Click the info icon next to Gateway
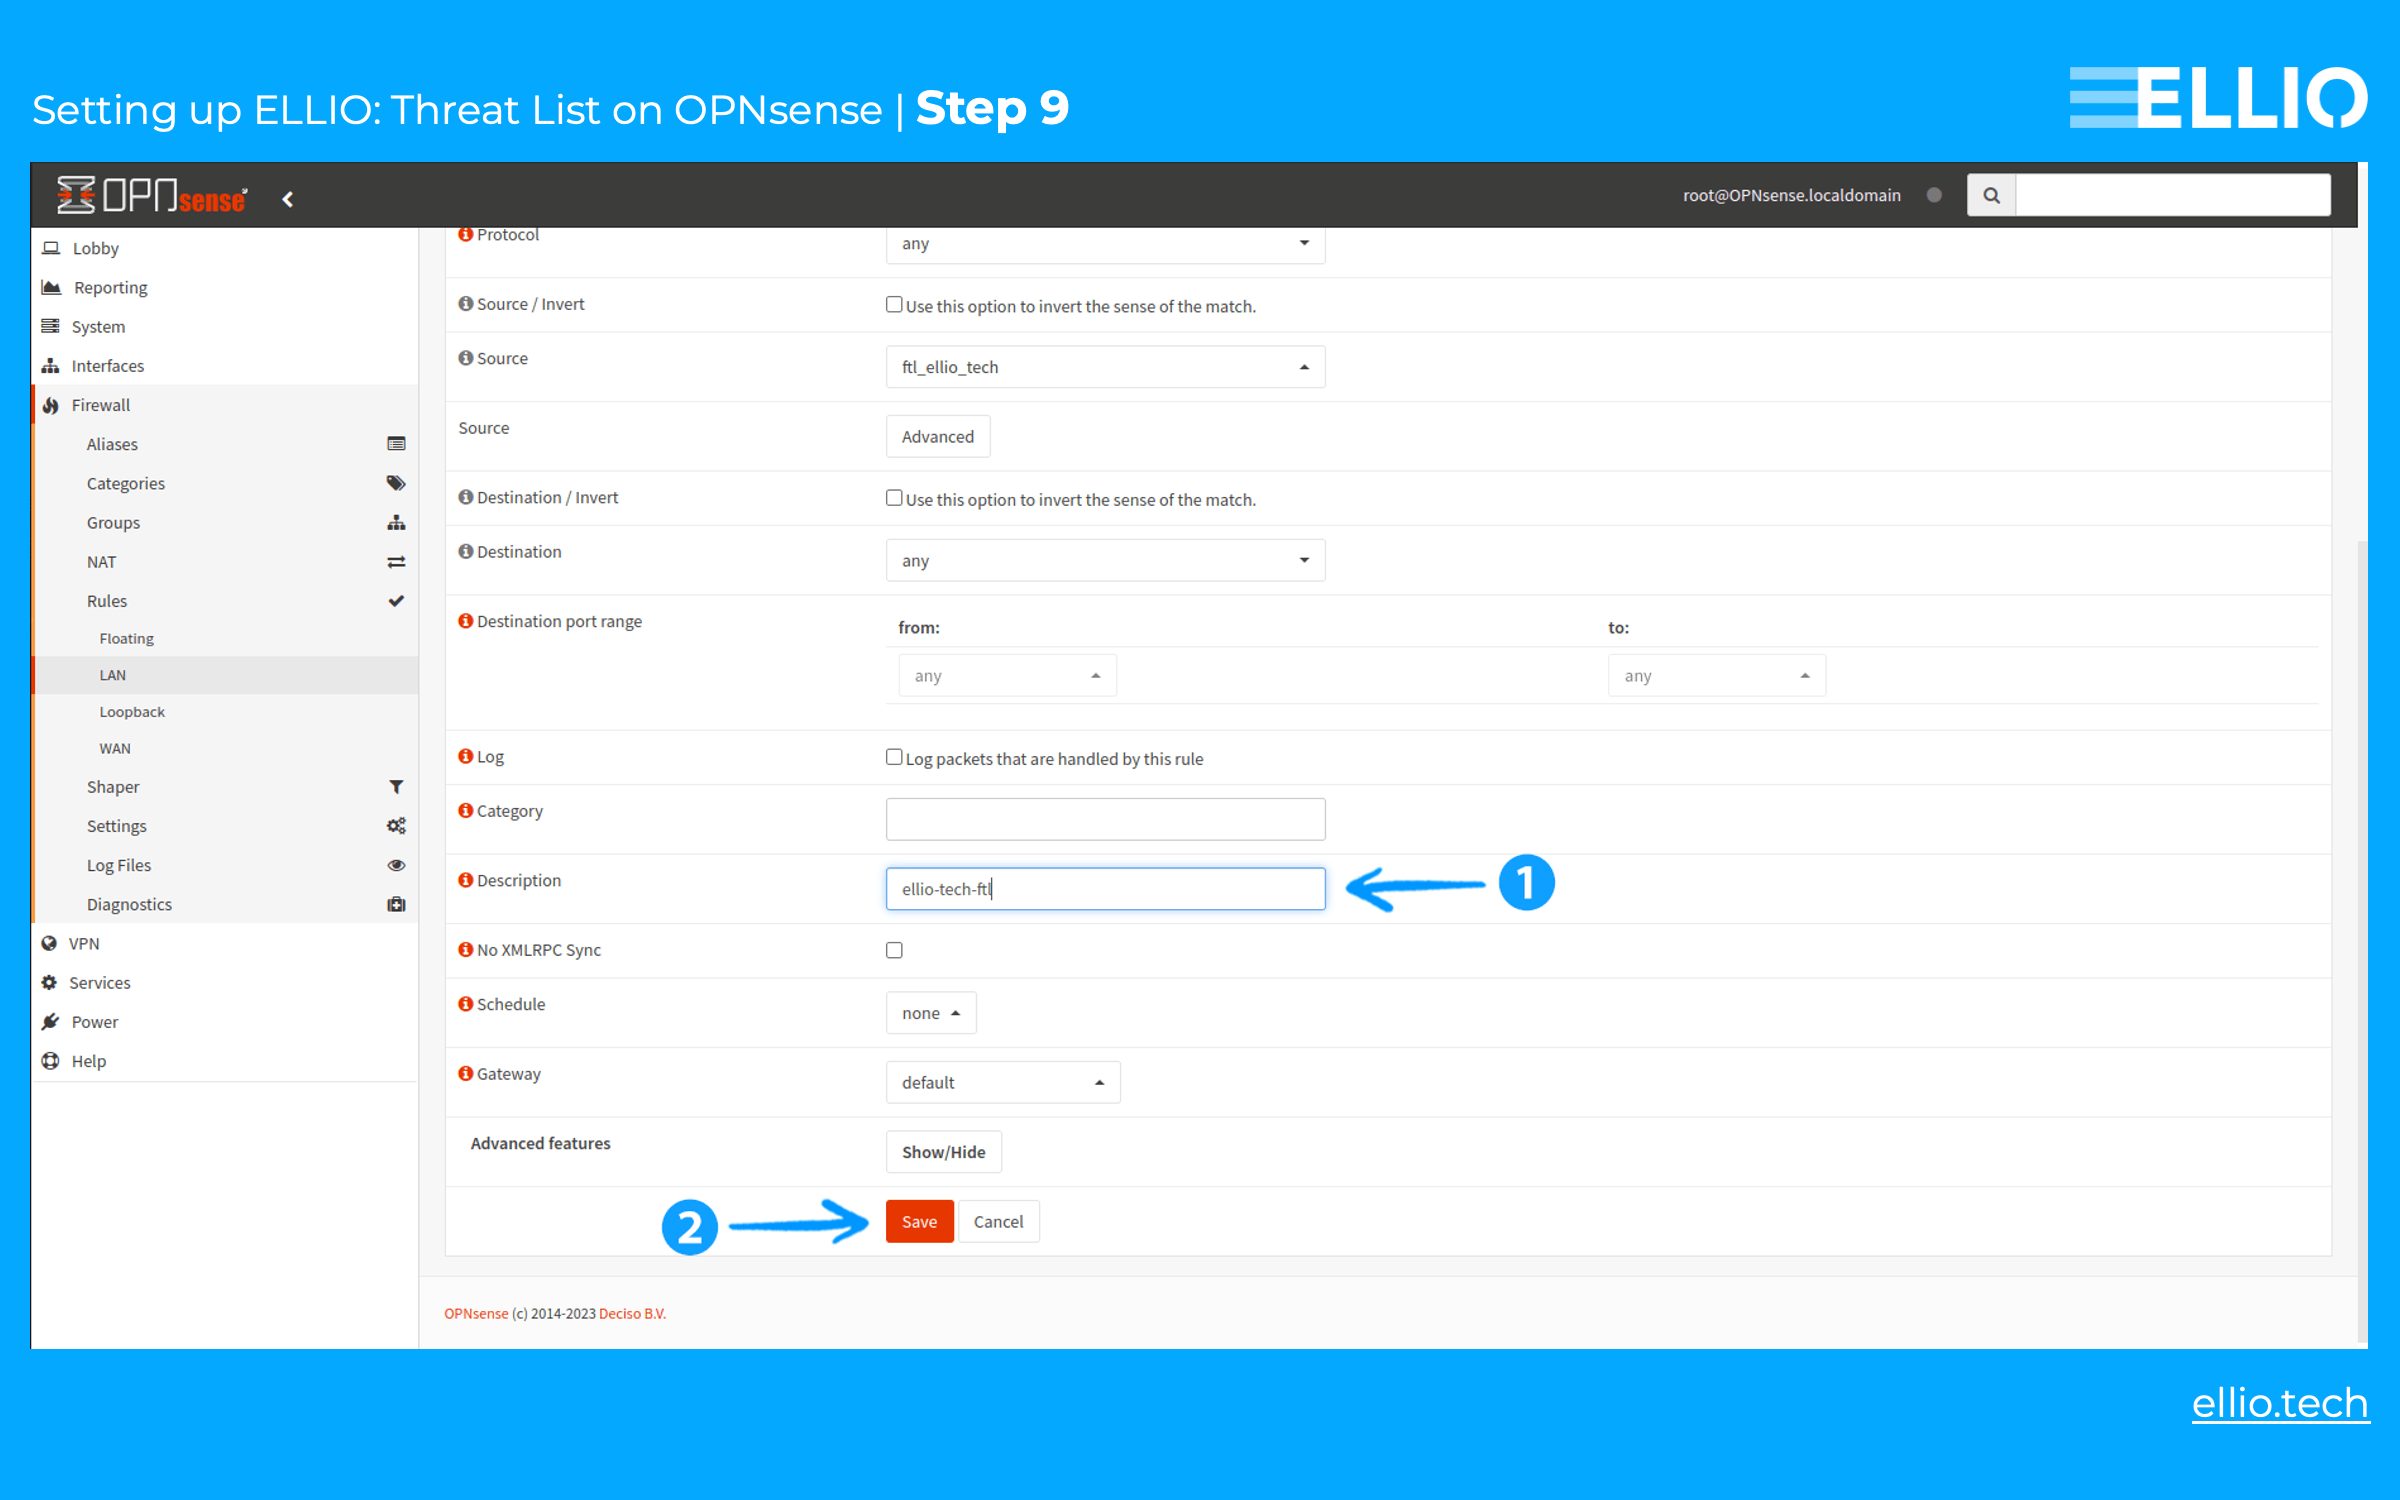This screenshot has height=1500, width=2400. (x=466, y=1072)
